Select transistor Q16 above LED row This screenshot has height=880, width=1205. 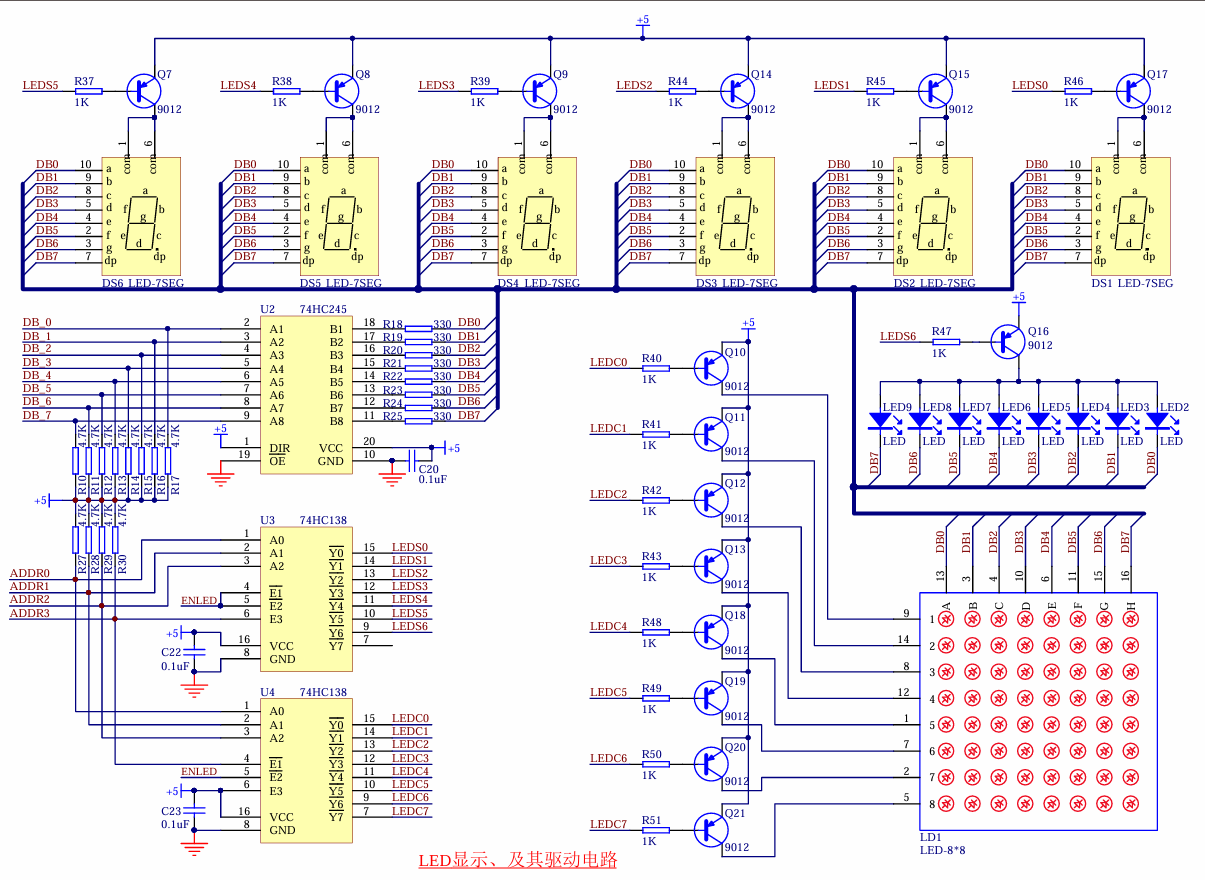click(1008, 341)
